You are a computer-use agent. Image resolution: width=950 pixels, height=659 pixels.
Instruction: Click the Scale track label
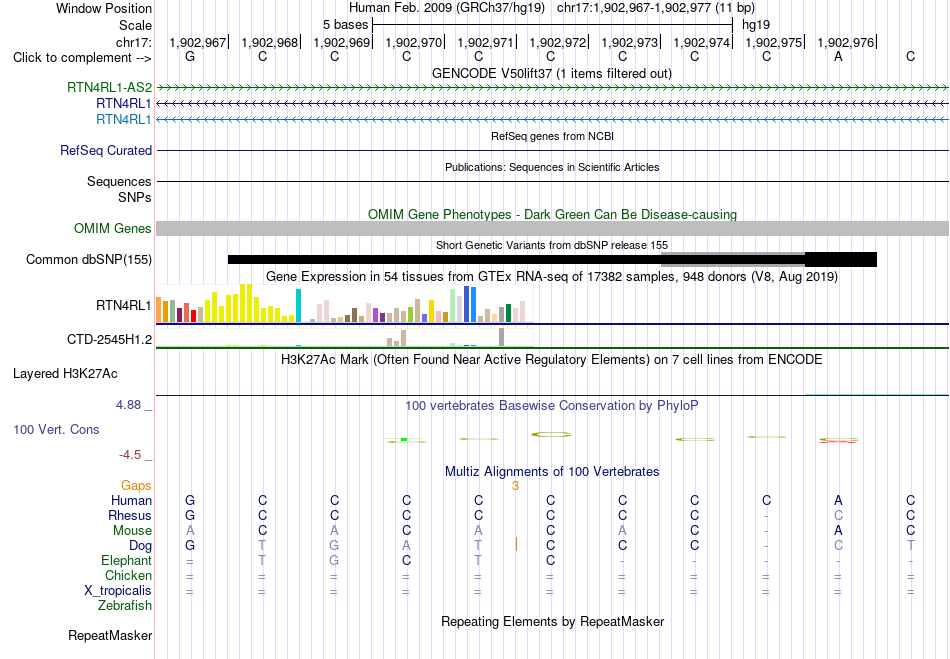coord(135,25)
